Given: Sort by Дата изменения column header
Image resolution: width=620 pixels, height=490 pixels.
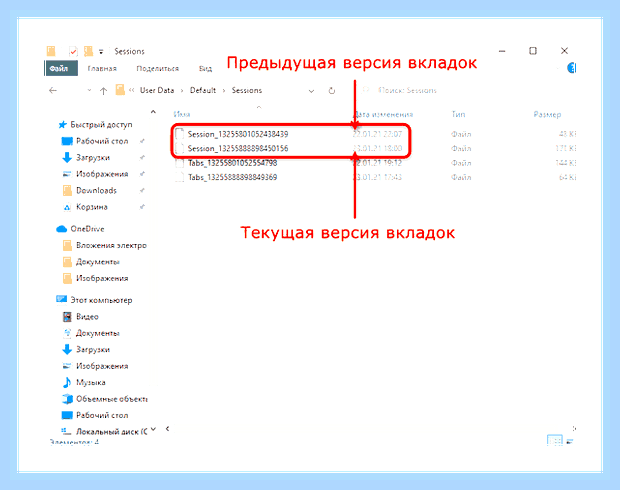Looking at the screenshot, I should tap(383, 114).
